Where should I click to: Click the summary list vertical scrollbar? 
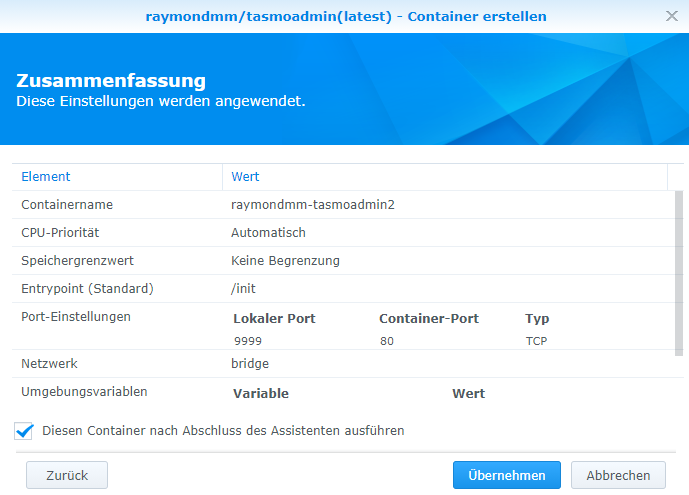(x=679, y=273)
